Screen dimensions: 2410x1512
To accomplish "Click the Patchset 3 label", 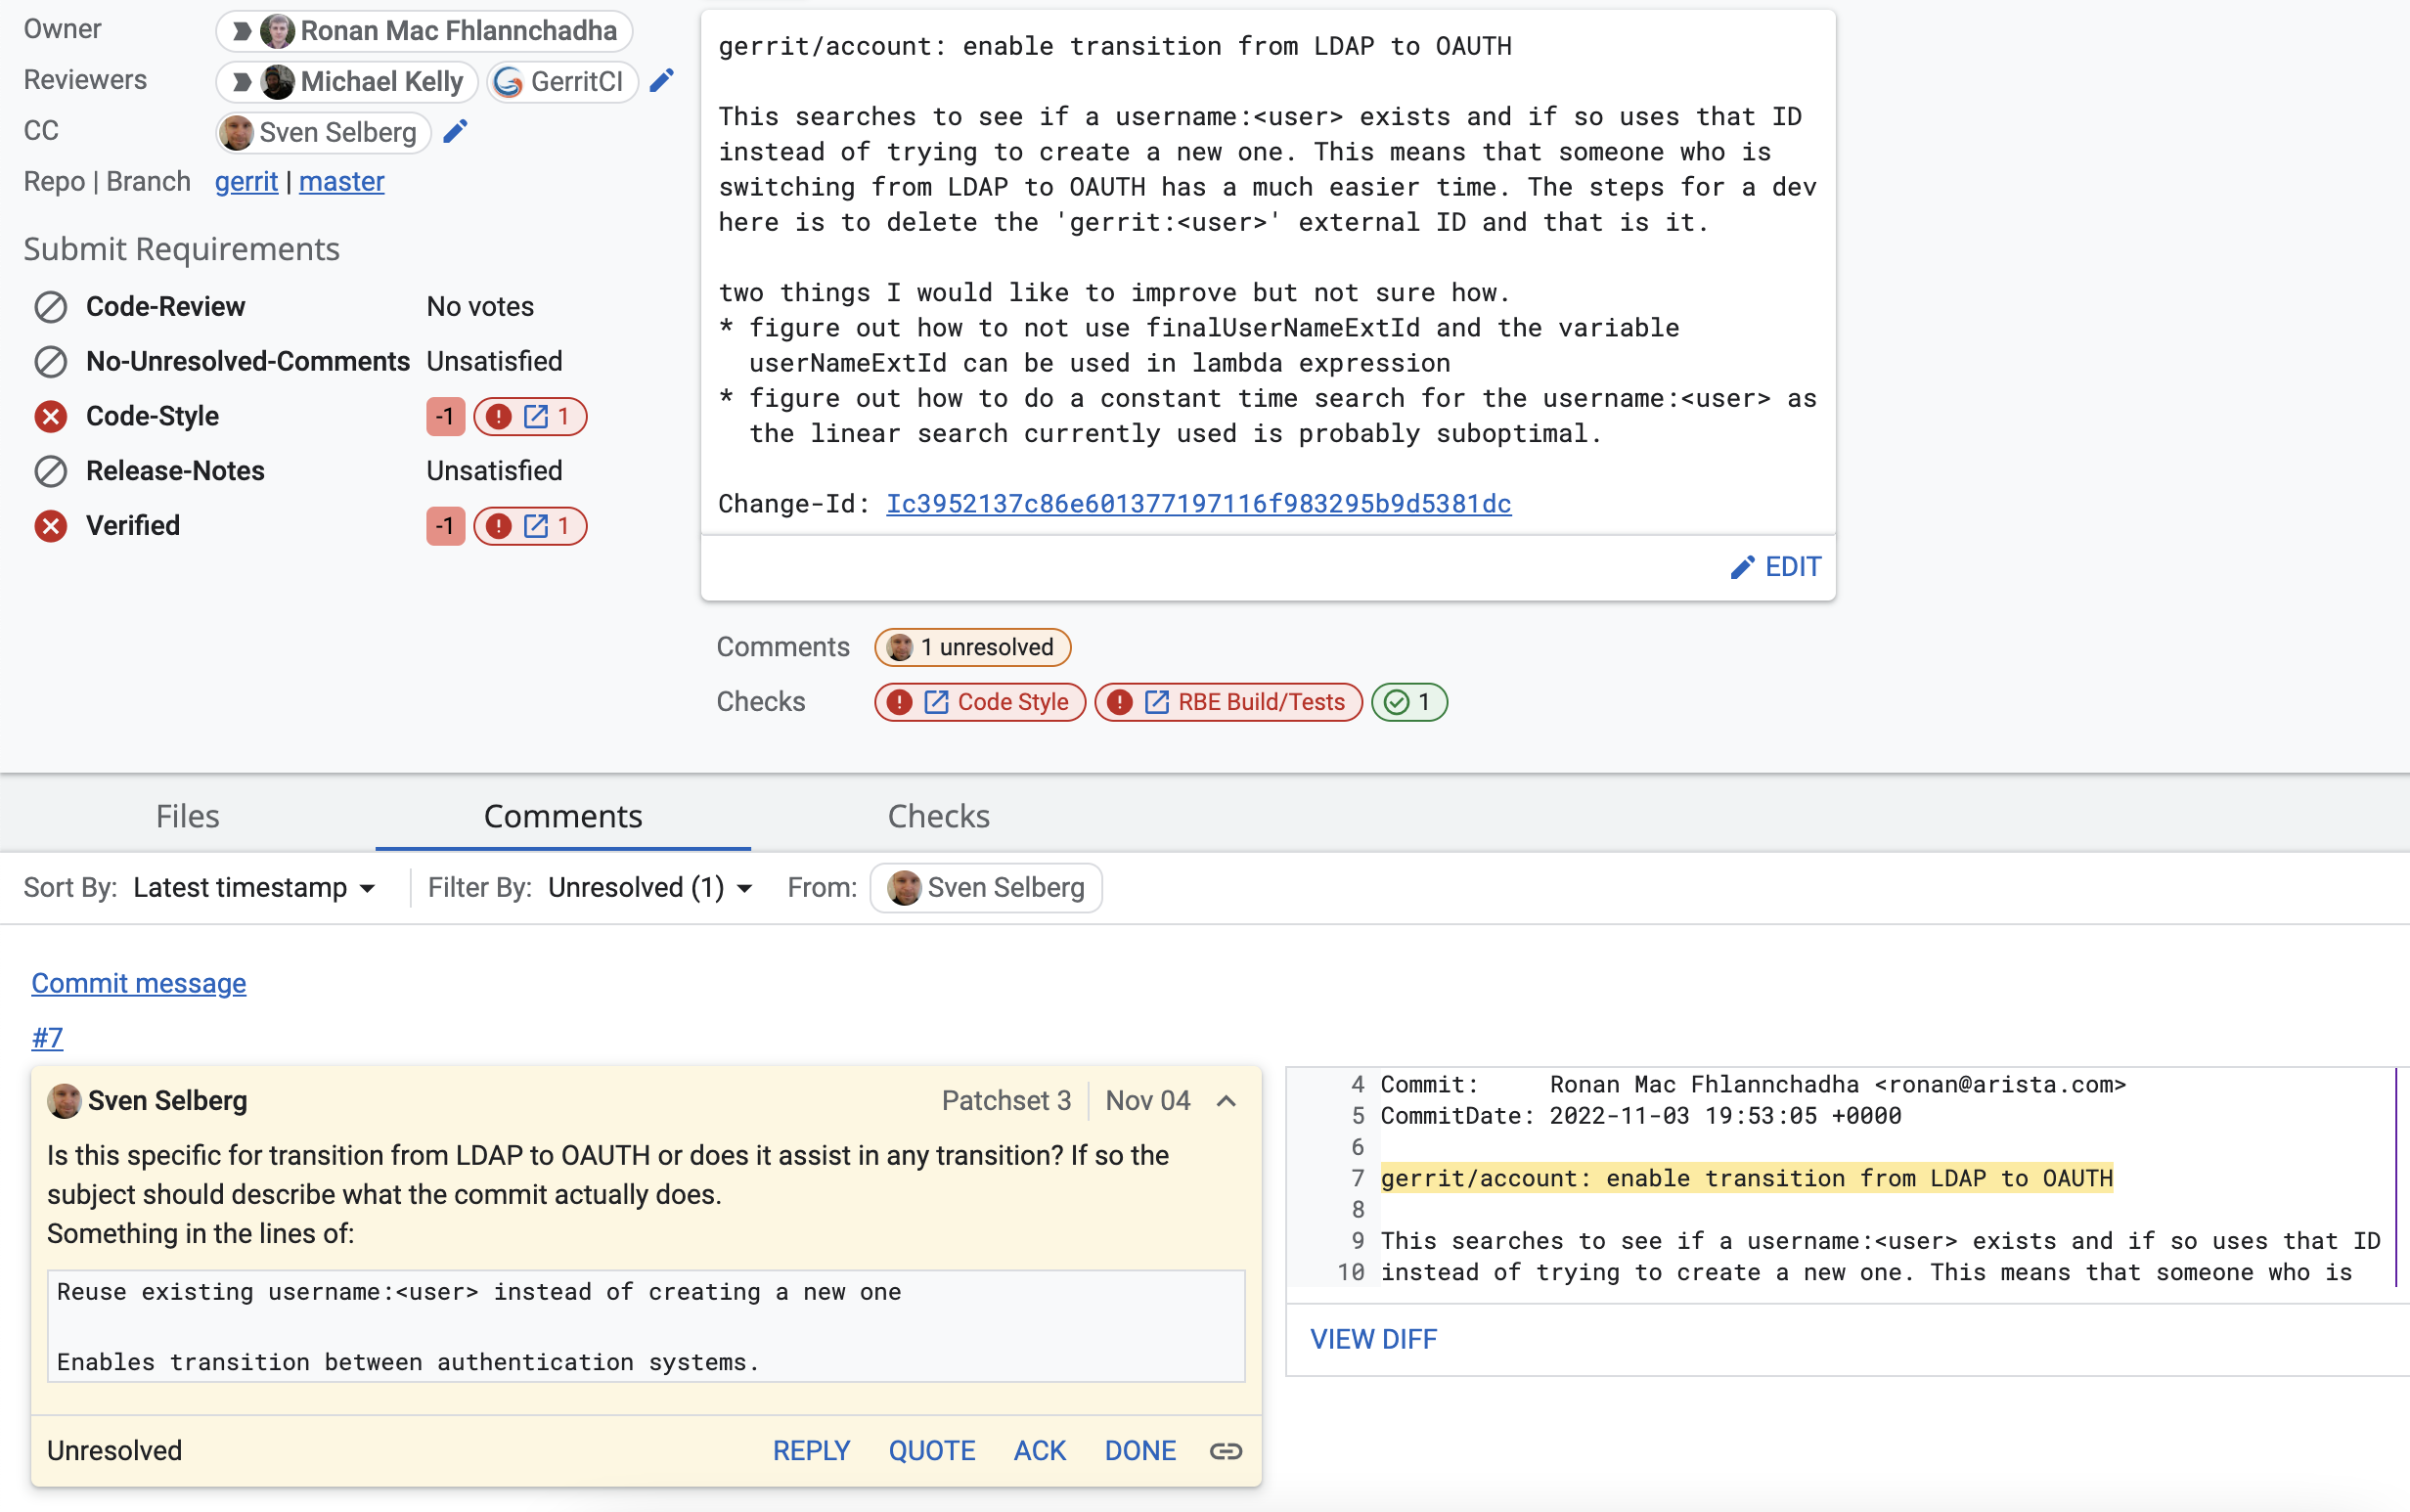I will 1006,1101.
